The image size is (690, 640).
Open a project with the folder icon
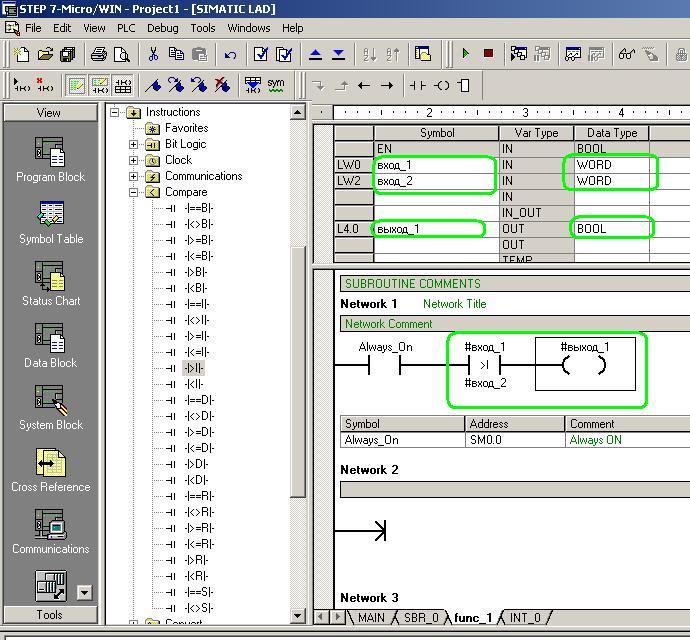click(x=44, y=54)
